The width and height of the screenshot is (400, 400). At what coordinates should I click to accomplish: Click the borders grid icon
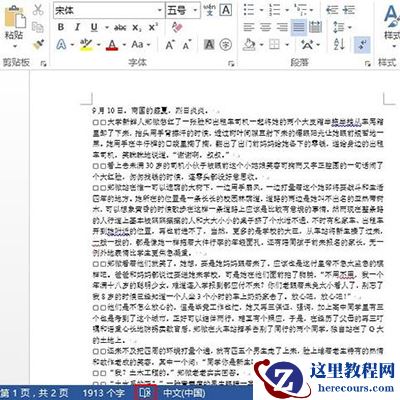[x=274, y=44]
